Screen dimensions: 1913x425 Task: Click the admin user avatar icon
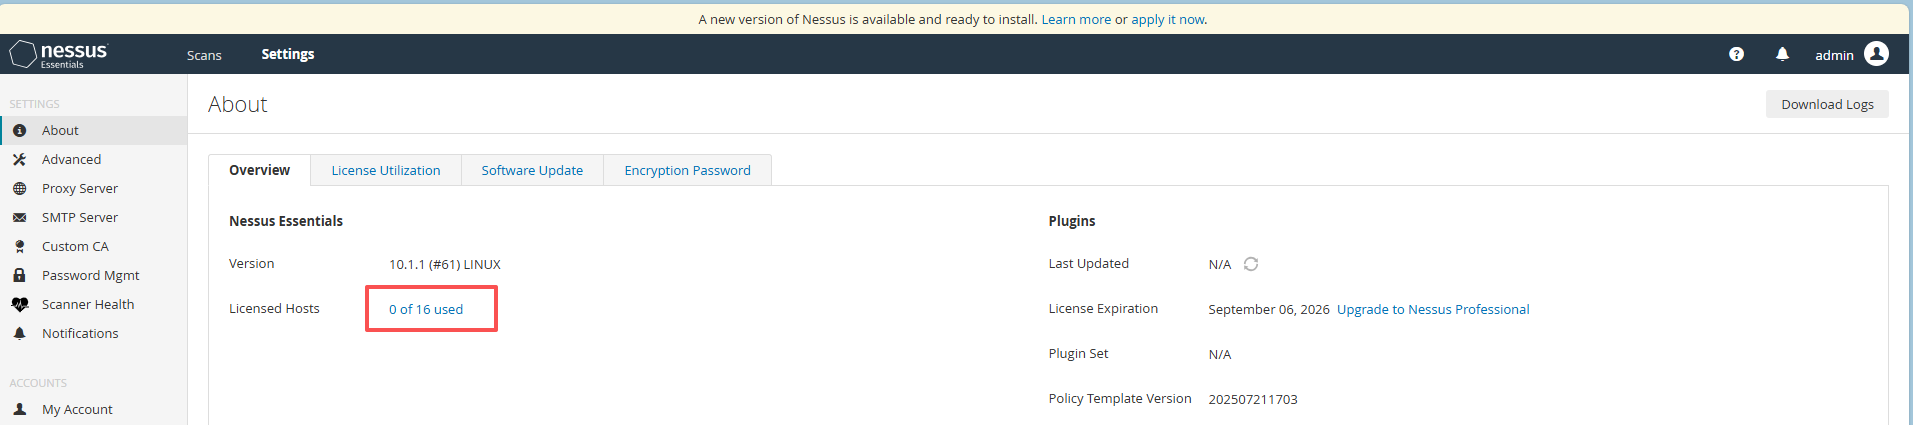point(1877,54)
